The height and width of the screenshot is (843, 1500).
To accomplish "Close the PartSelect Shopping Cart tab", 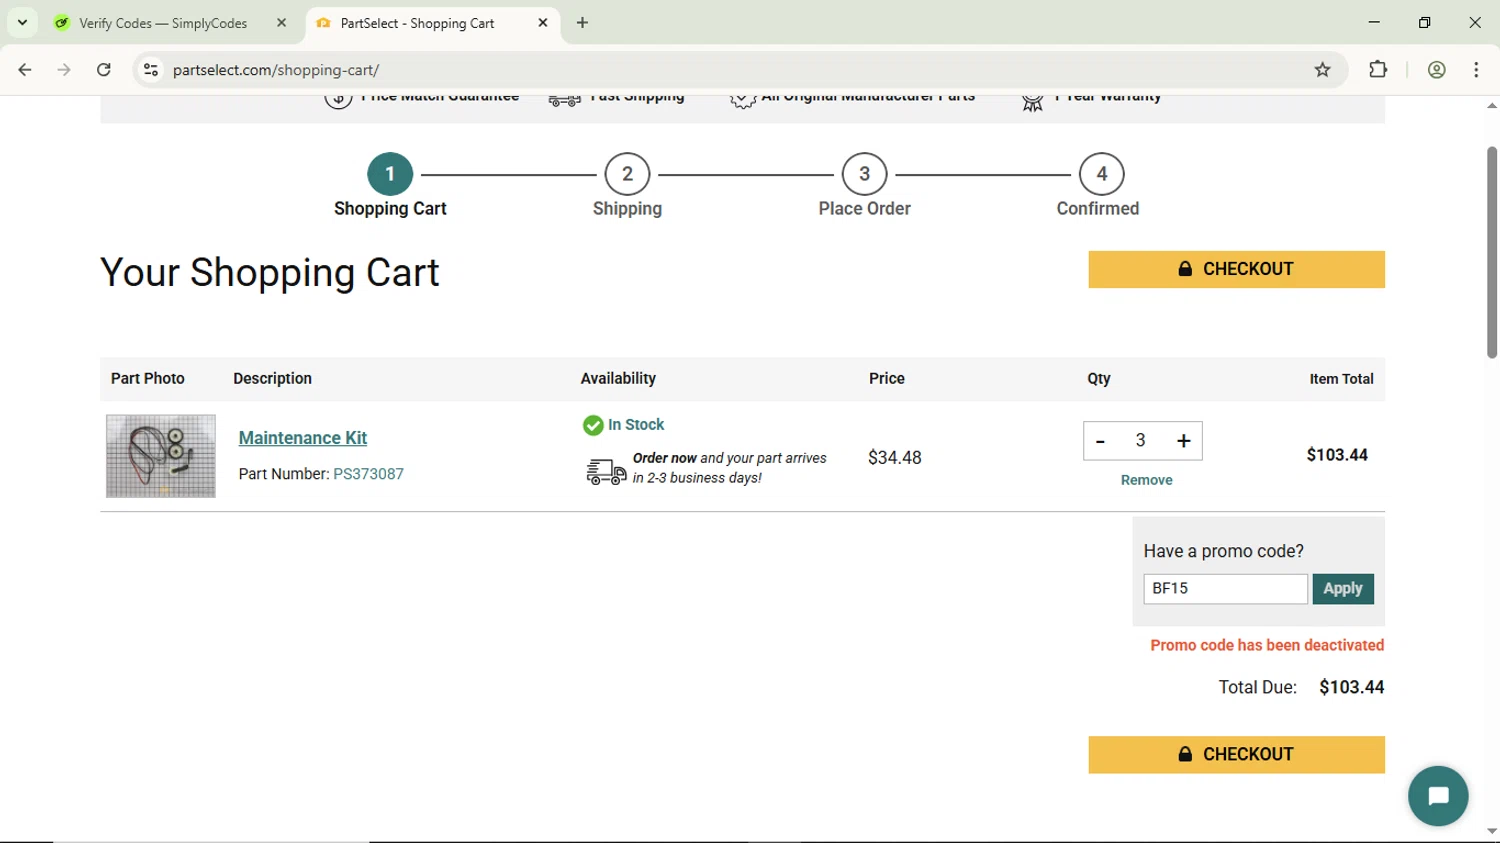I will [x=543, y=23].
